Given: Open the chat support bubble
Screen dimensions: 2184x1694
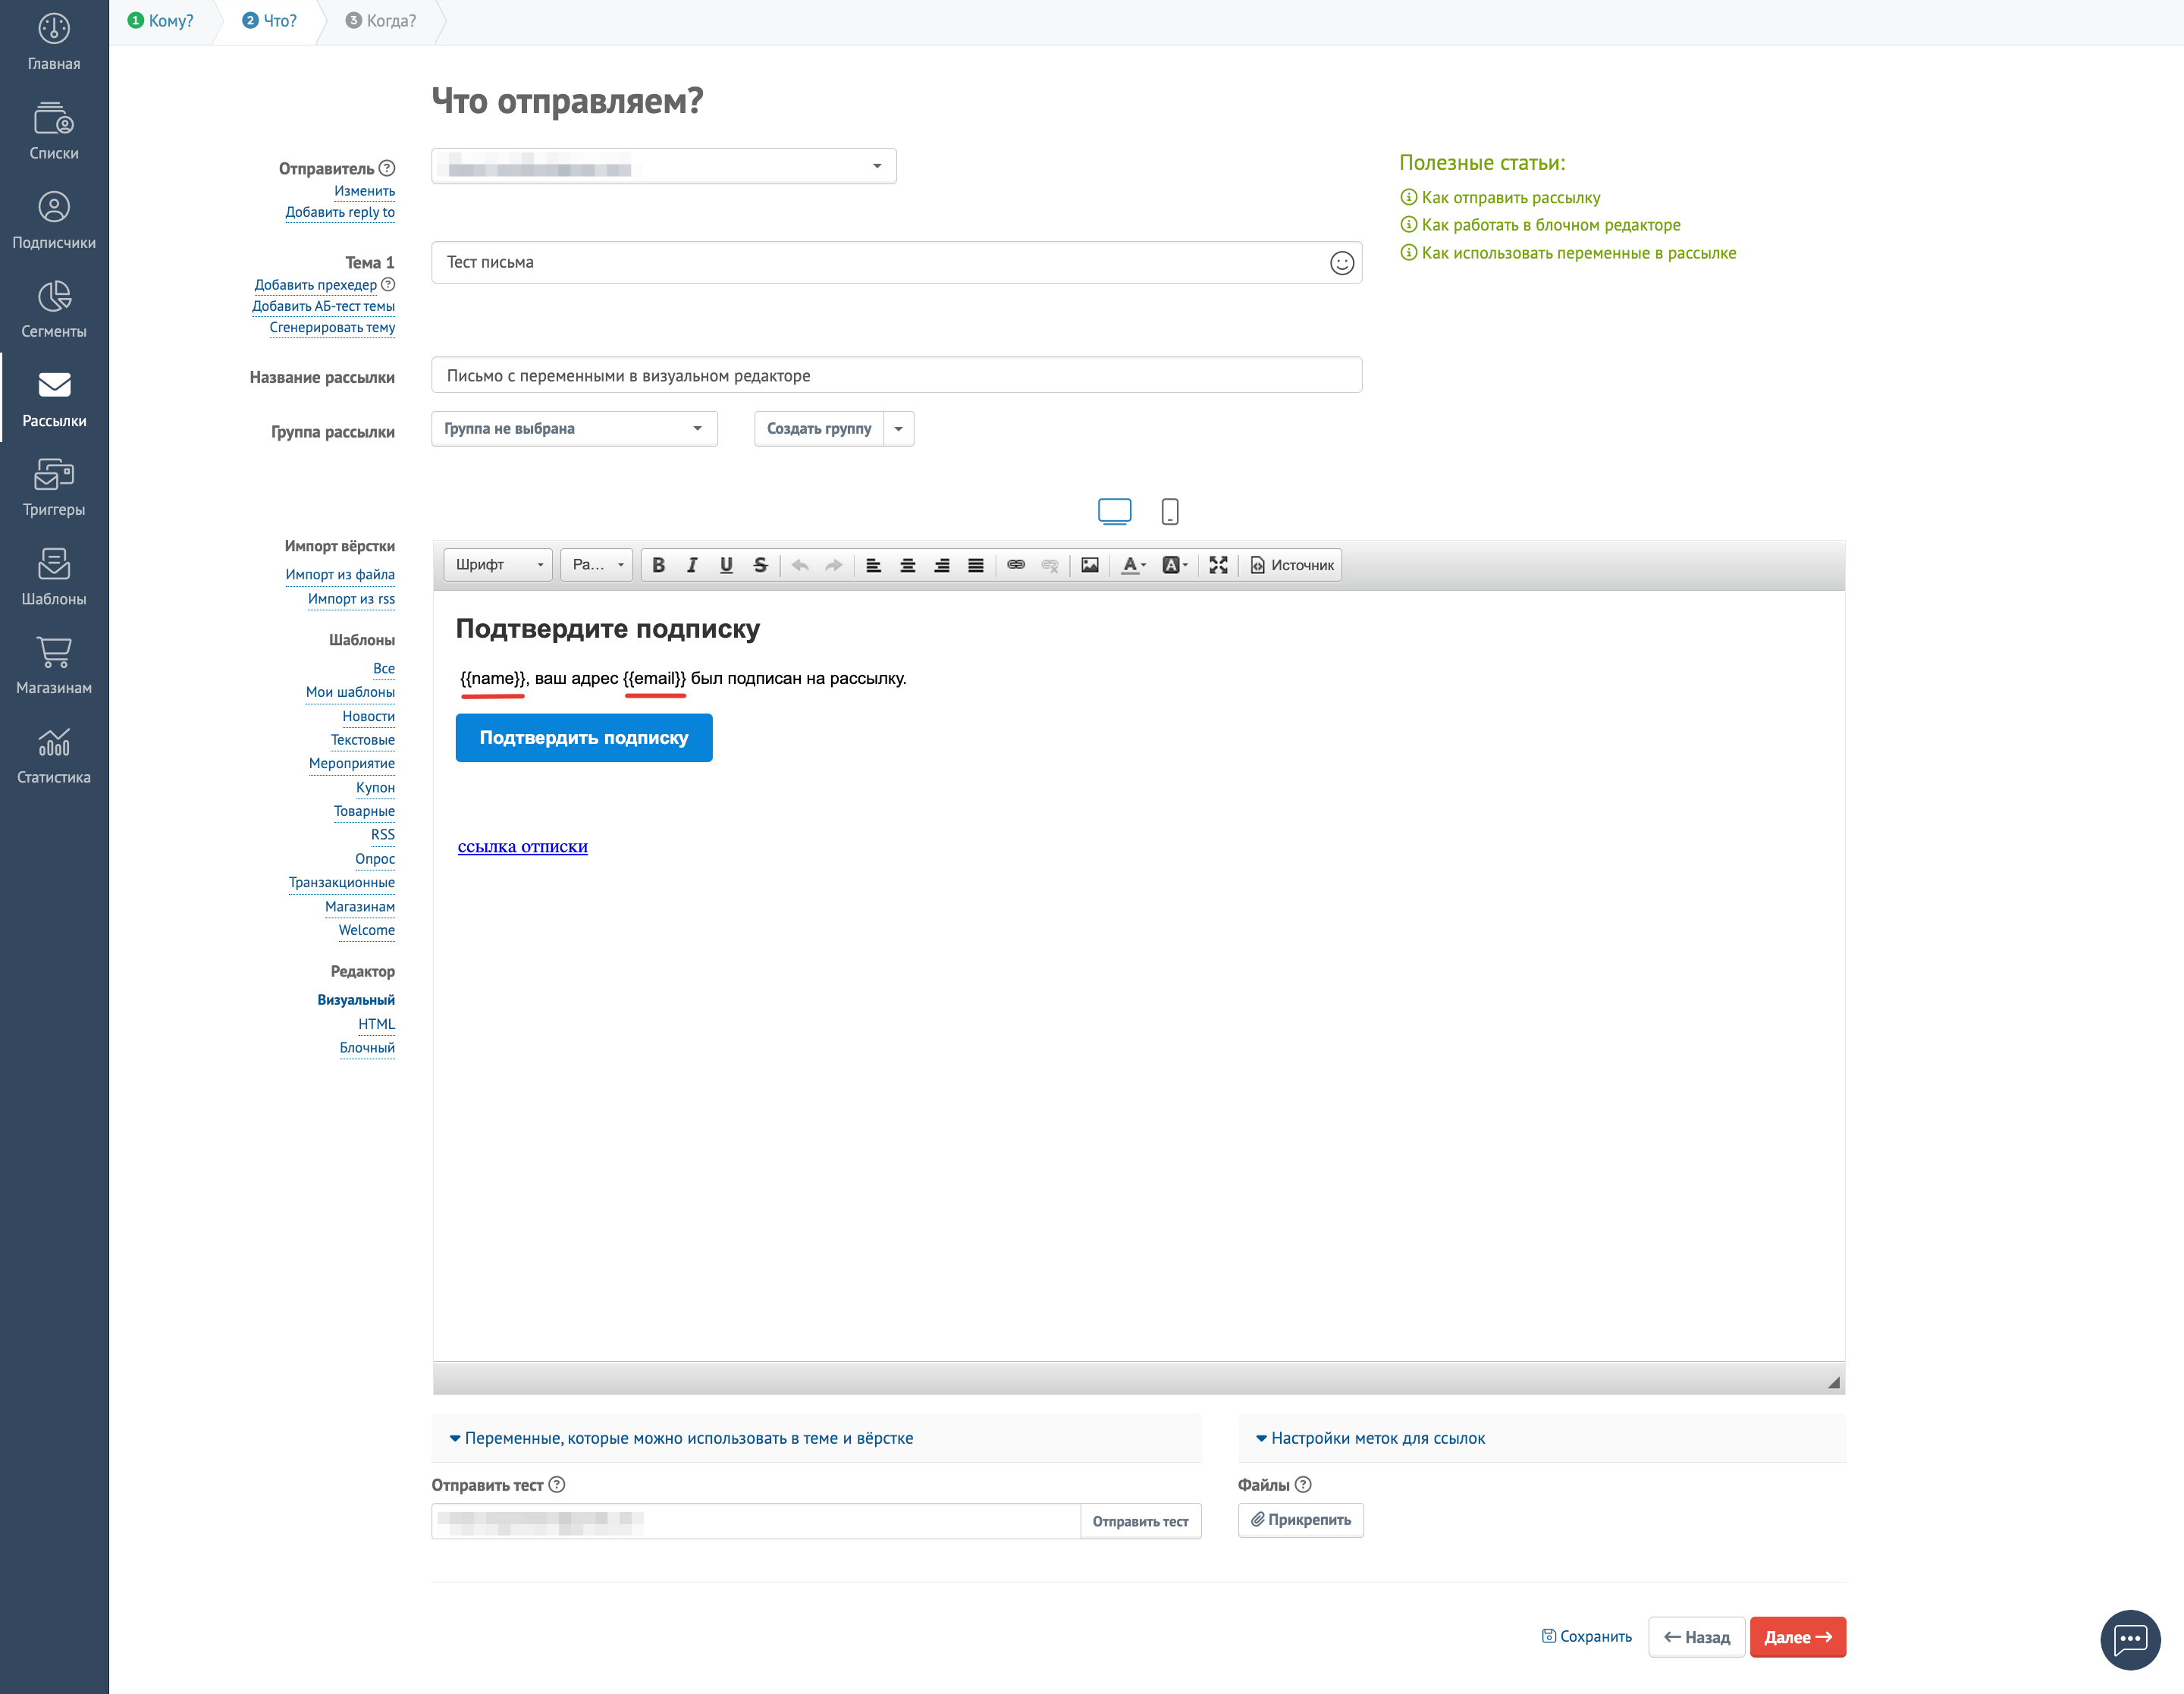Looking at the screenshot, I should tap(2130, 1640).
